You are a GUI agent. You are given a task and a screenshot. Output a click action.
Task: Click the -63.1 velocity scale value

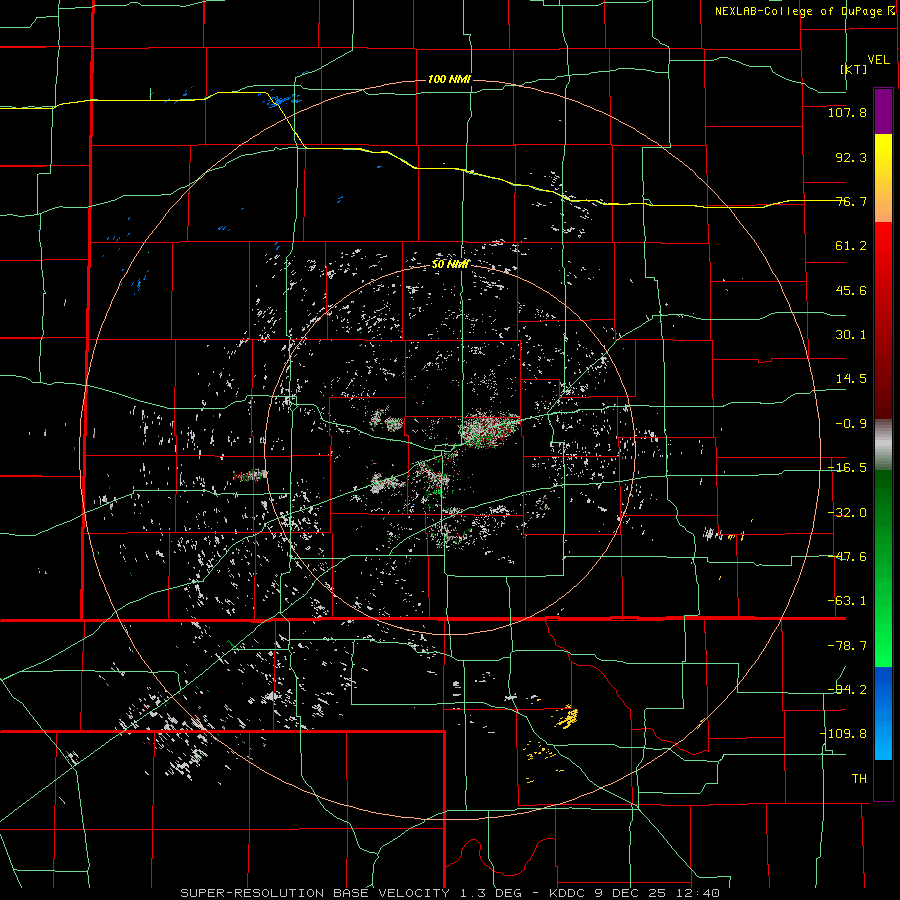pos(847,601)
